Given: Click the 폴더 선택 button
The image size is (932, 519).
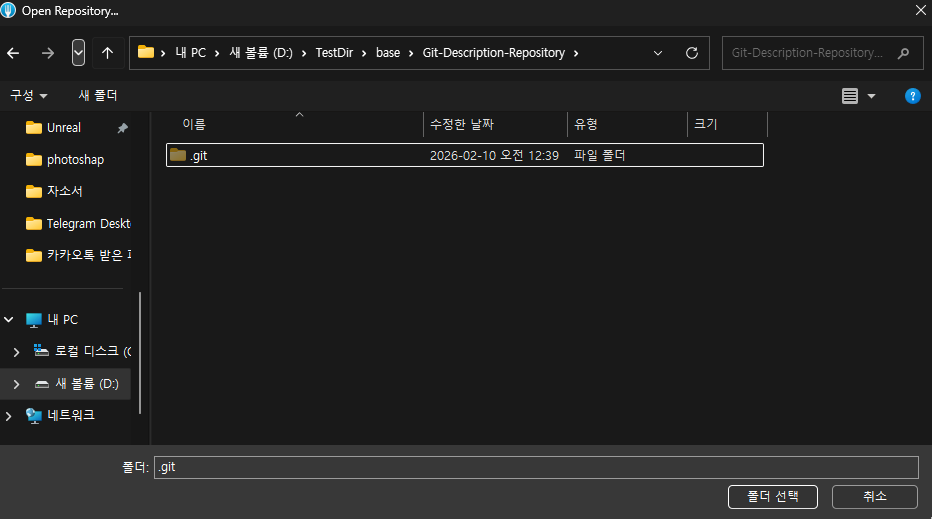Looking at the screenshot, I should [773, 496].
